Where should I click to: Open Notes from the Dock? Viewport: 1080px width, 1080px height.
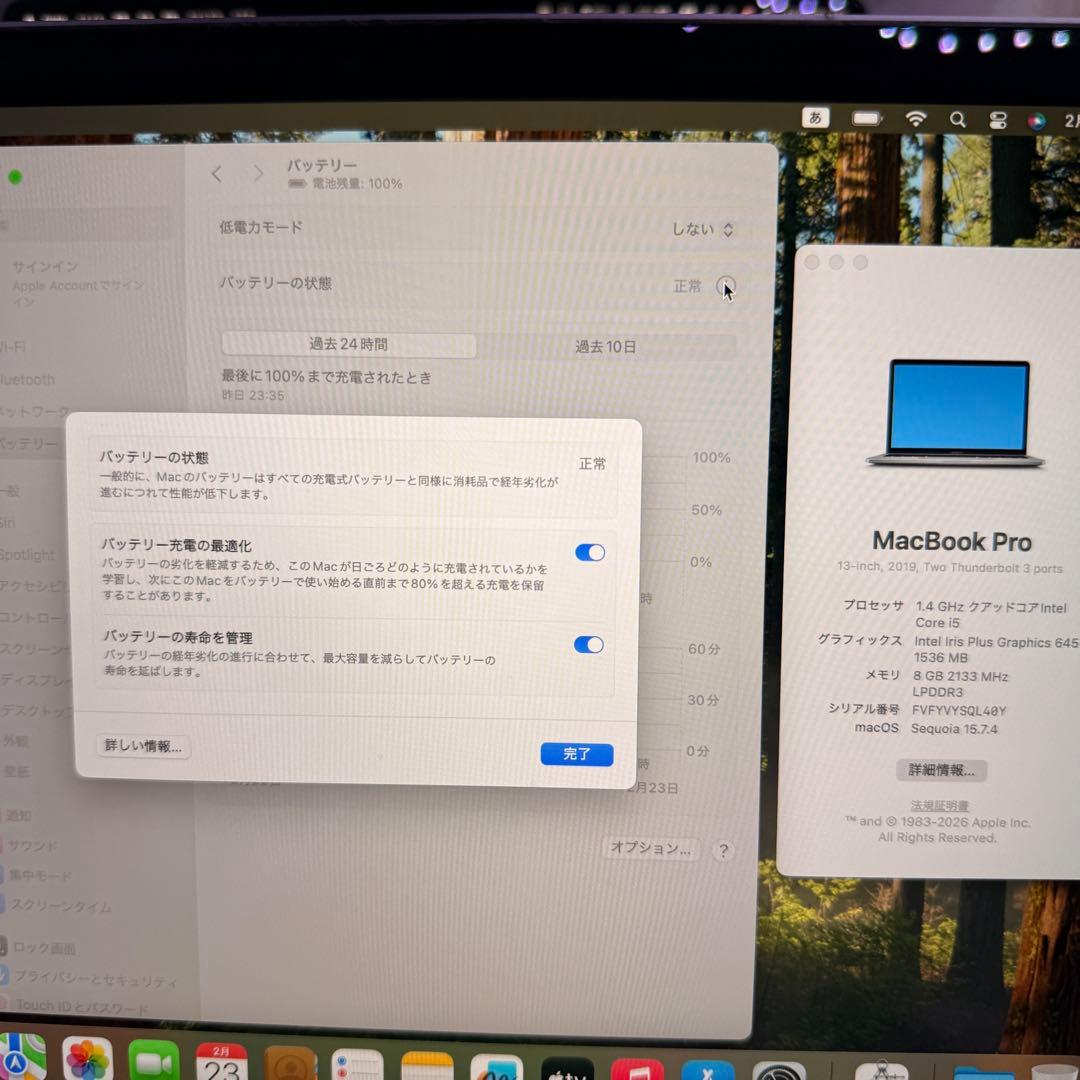[x=427, y=1066]
